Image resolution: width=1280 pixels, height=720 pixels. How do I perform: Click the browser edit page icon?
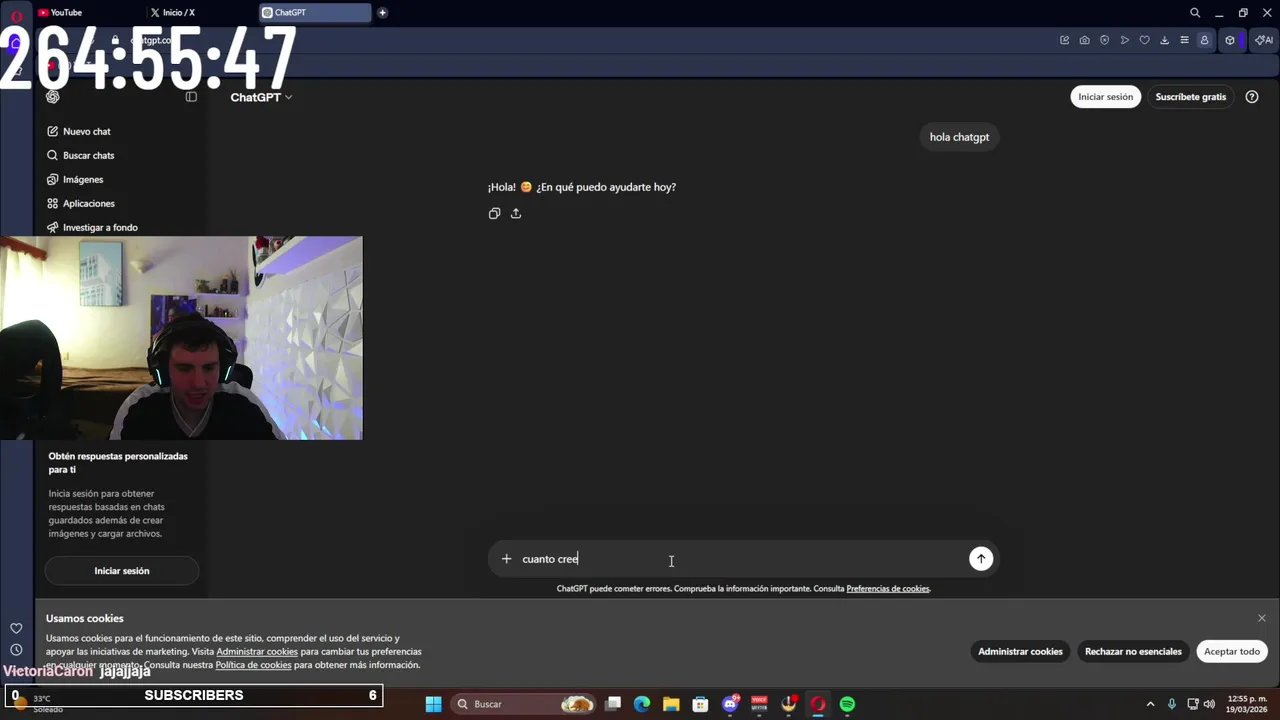(x=1065, y=40)
